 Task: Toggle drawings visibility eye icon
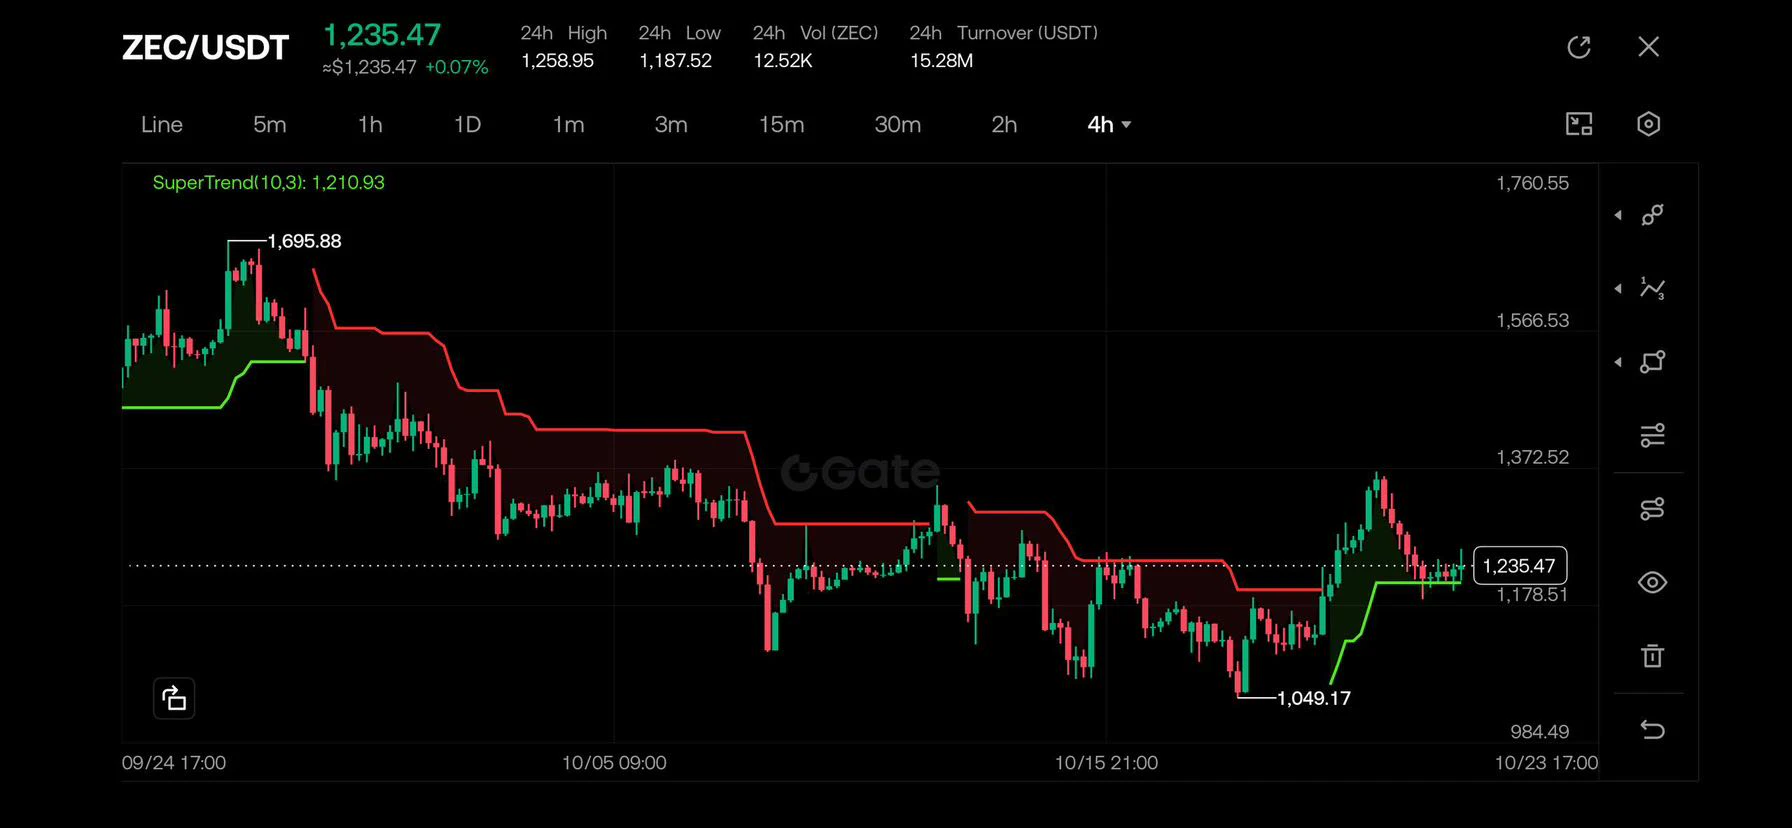pos(1653,582)
